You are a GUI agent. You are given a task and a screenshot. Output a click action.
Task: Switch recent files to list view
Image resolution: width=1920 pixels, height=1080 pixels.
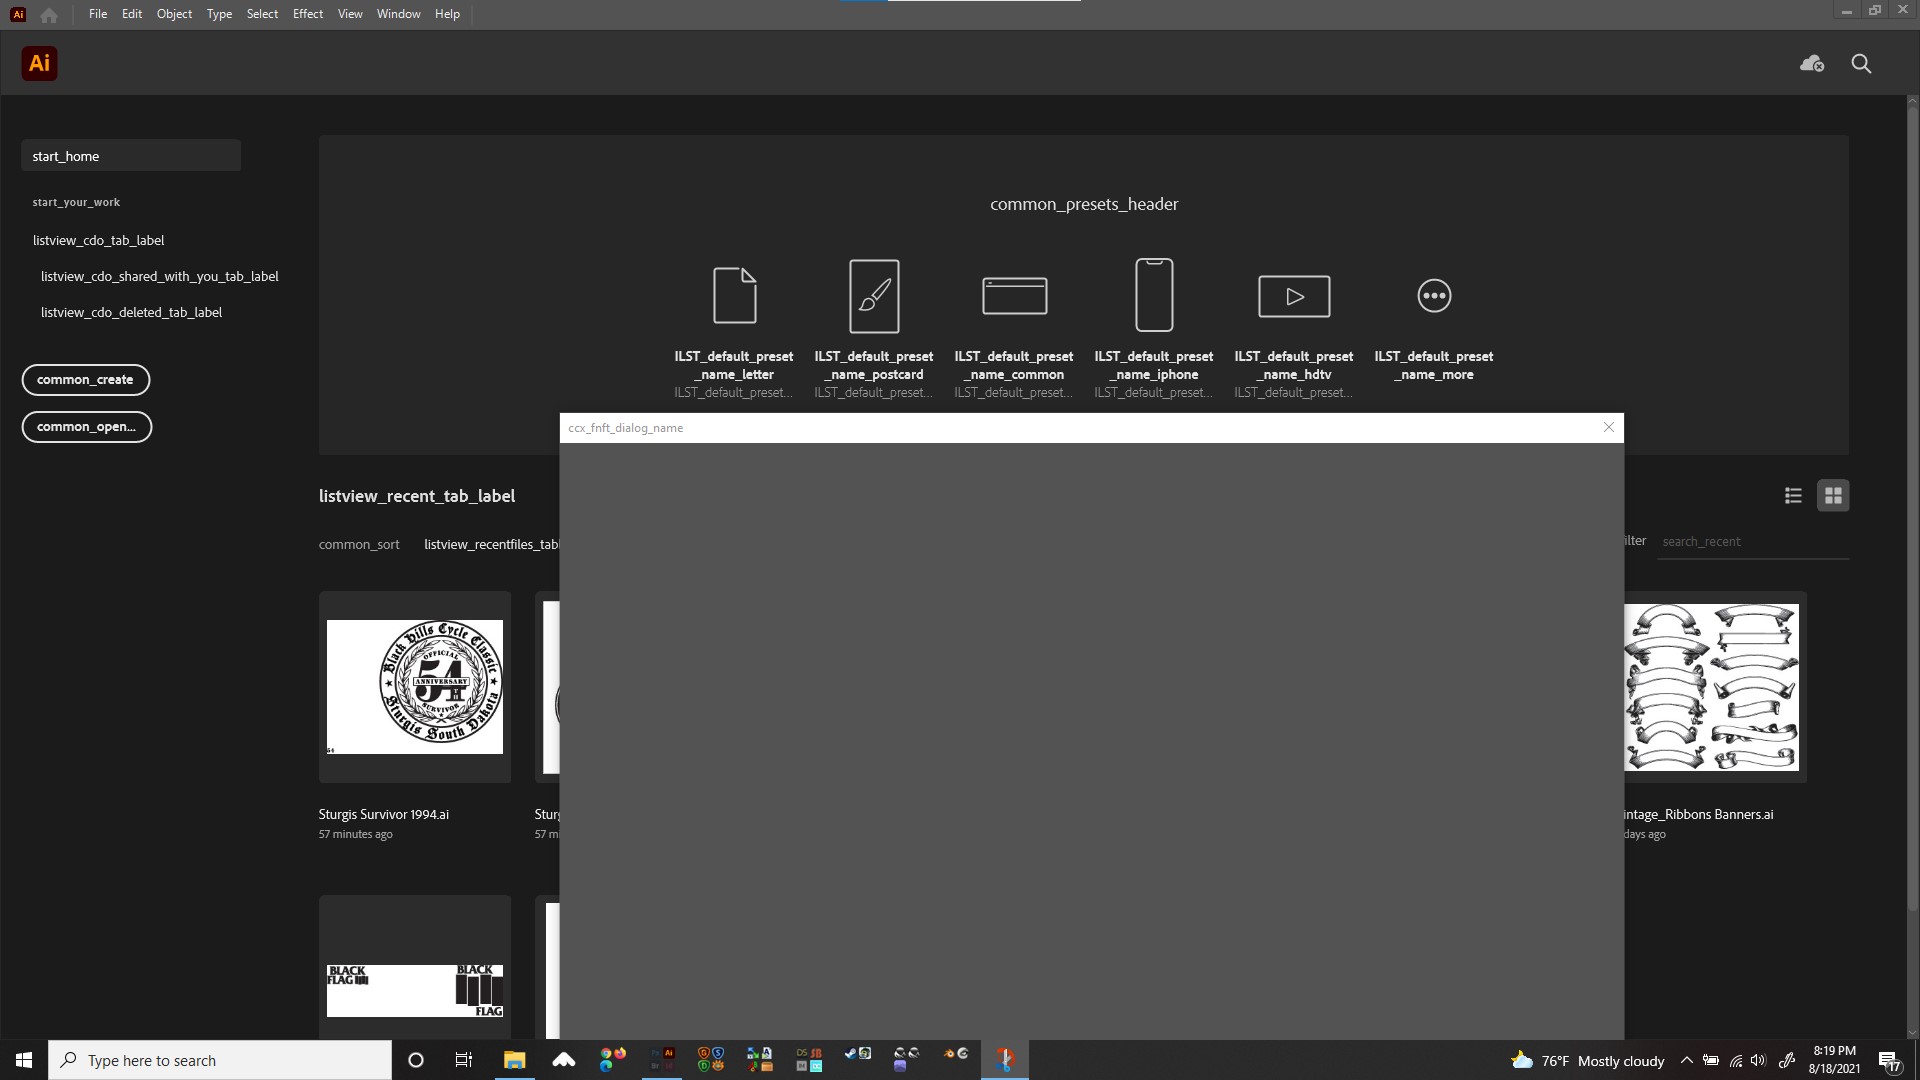pos(1793,495)
